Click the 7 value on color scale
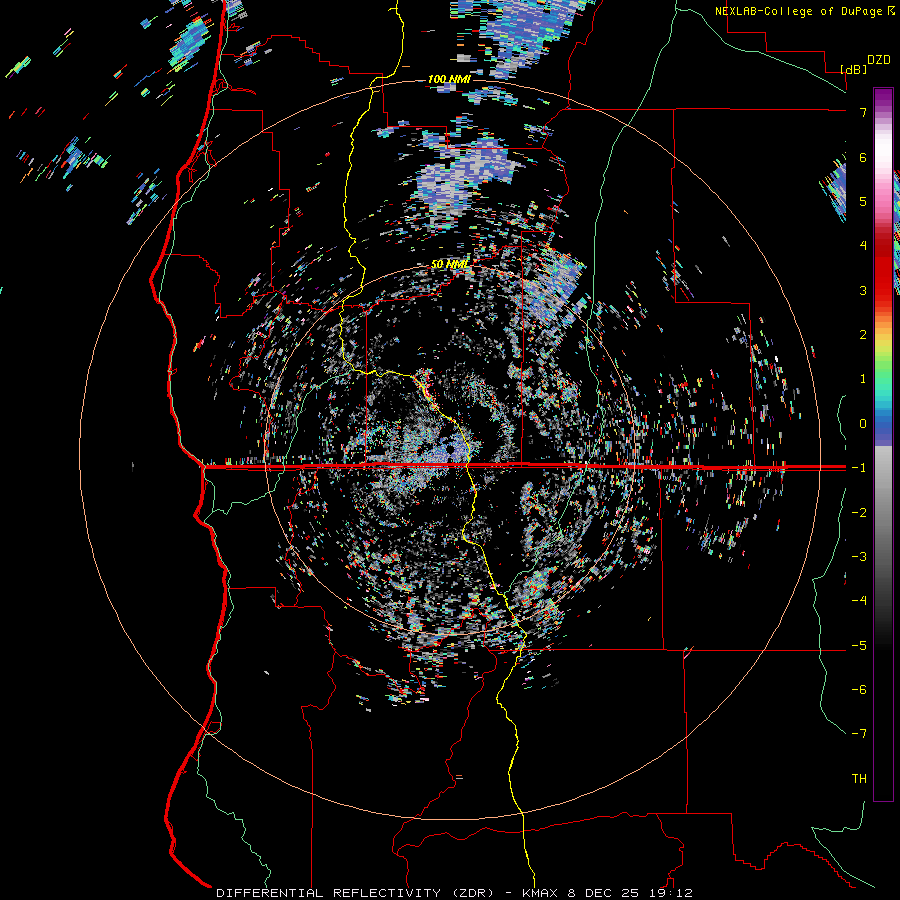The image size is (900, 900). (863, 112)
